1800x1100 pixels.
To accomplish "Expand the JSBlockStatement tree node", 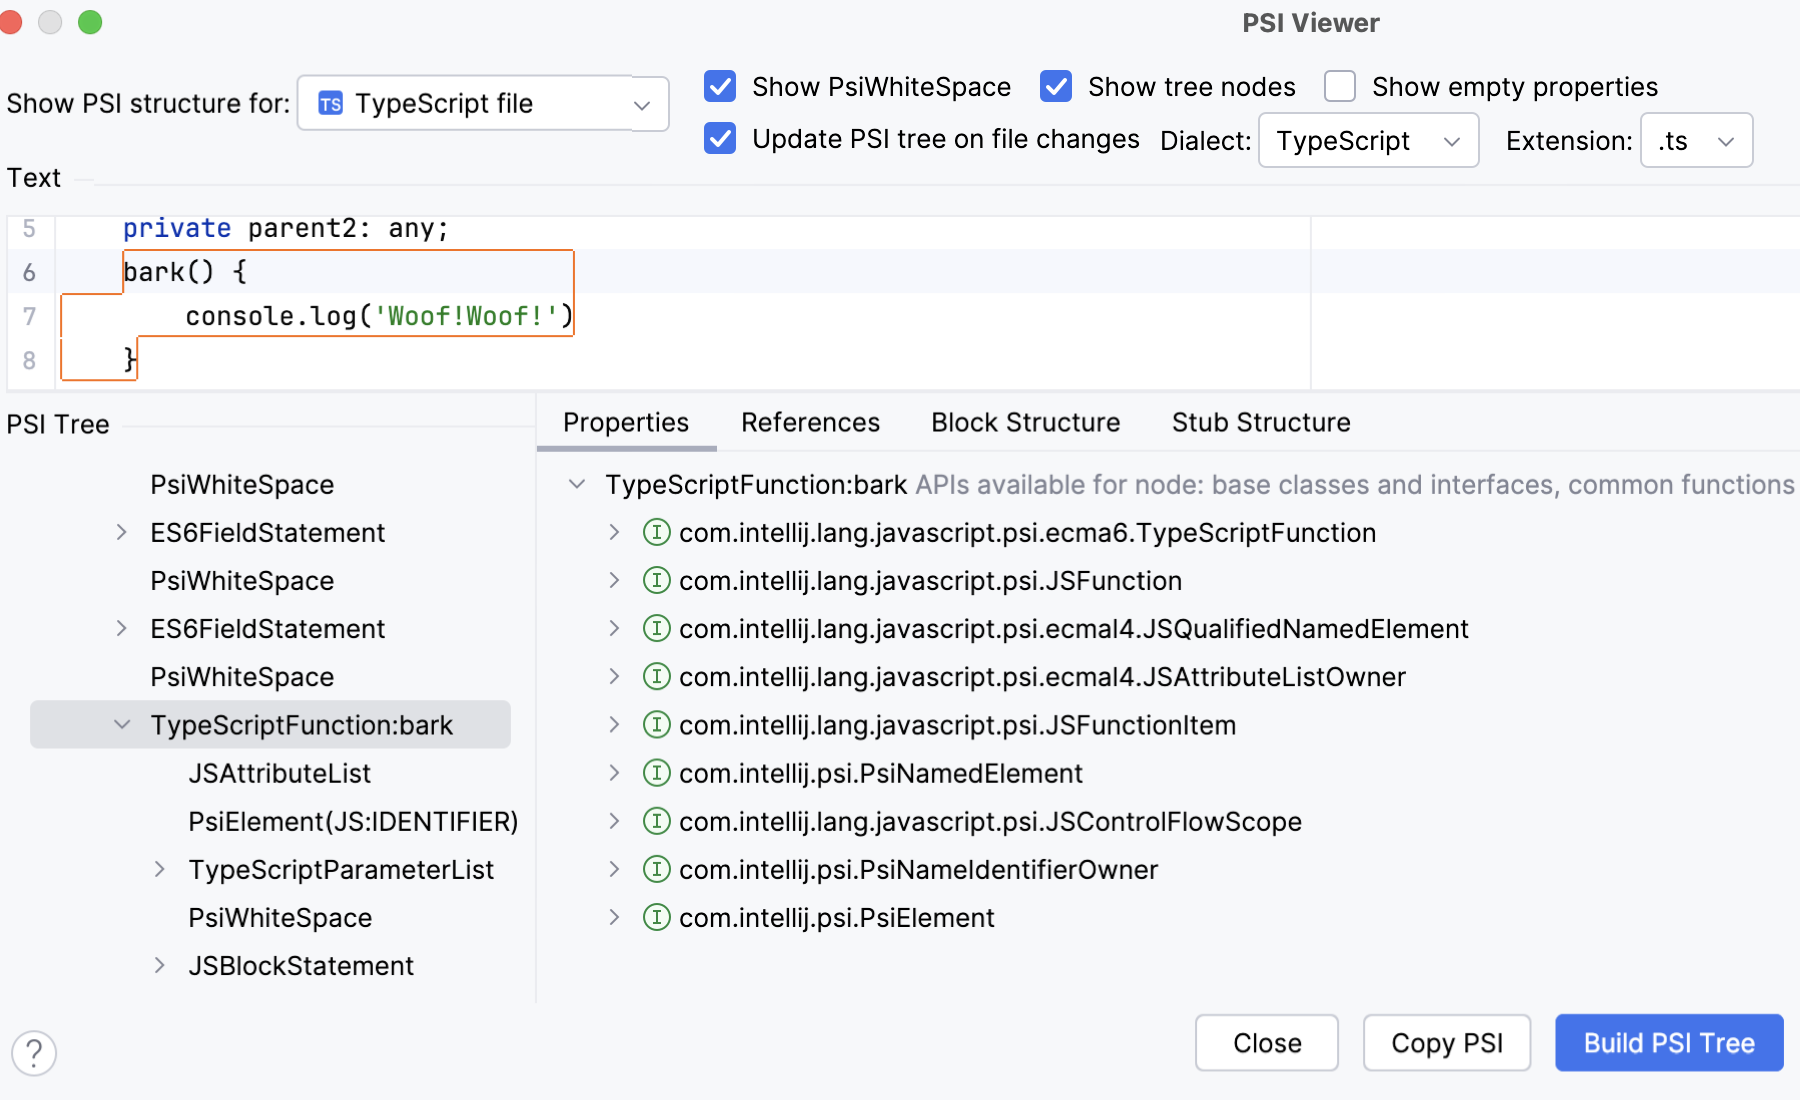I will tap(160, 965).
